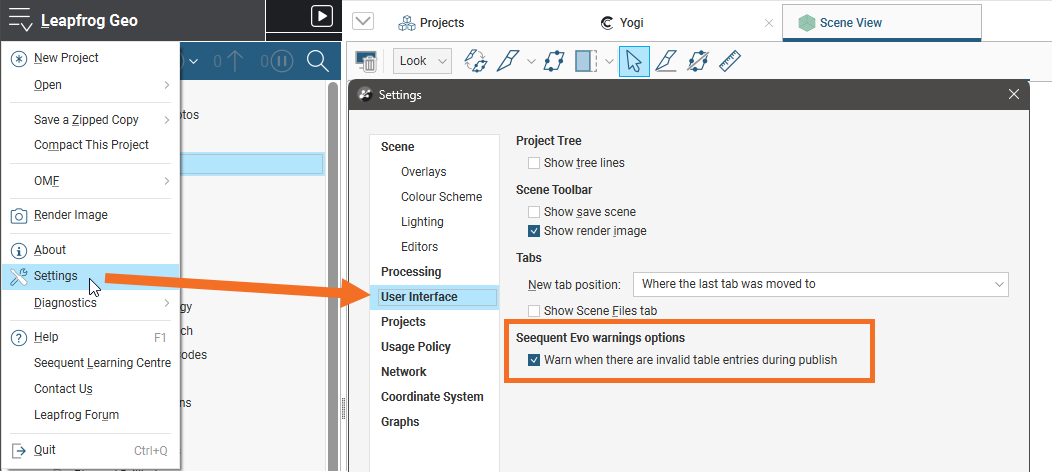Click the Leapfrog Geo menu icon

pyautogui.click(x=20, y=20)
